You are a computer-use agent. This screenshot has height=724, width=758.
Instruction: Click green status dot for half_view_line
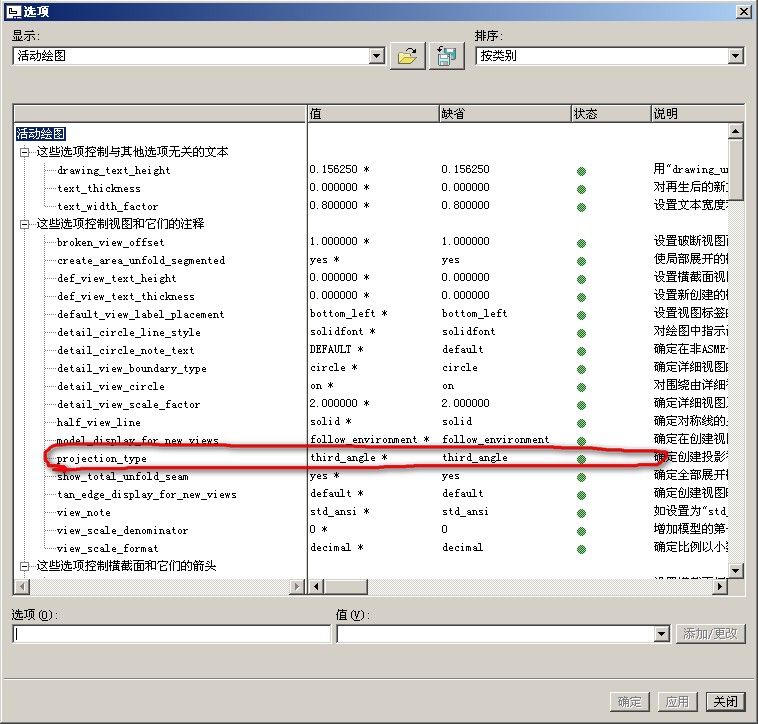(582, 423)
